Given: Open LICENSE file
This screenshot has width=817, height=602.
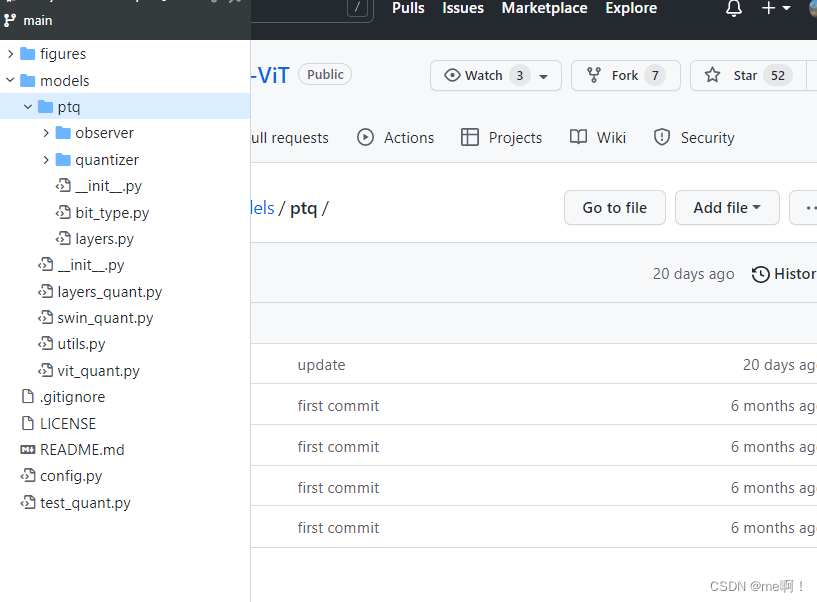Looking at the screenshot, I should point(68,424).
